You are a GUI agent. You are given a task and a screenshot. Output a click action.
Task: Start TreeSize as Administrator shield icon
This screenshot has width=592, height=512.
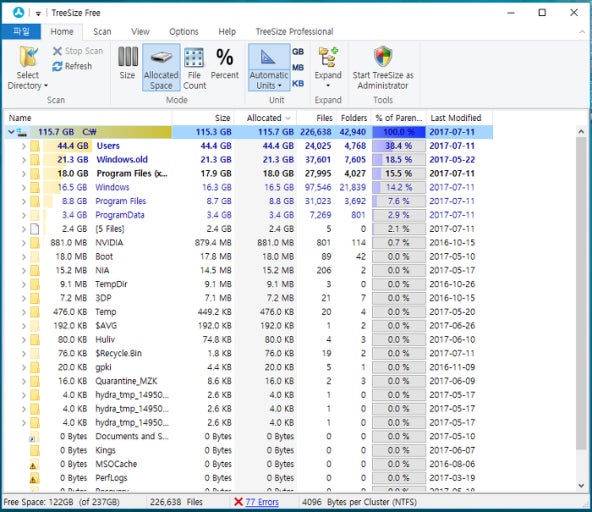383,56
